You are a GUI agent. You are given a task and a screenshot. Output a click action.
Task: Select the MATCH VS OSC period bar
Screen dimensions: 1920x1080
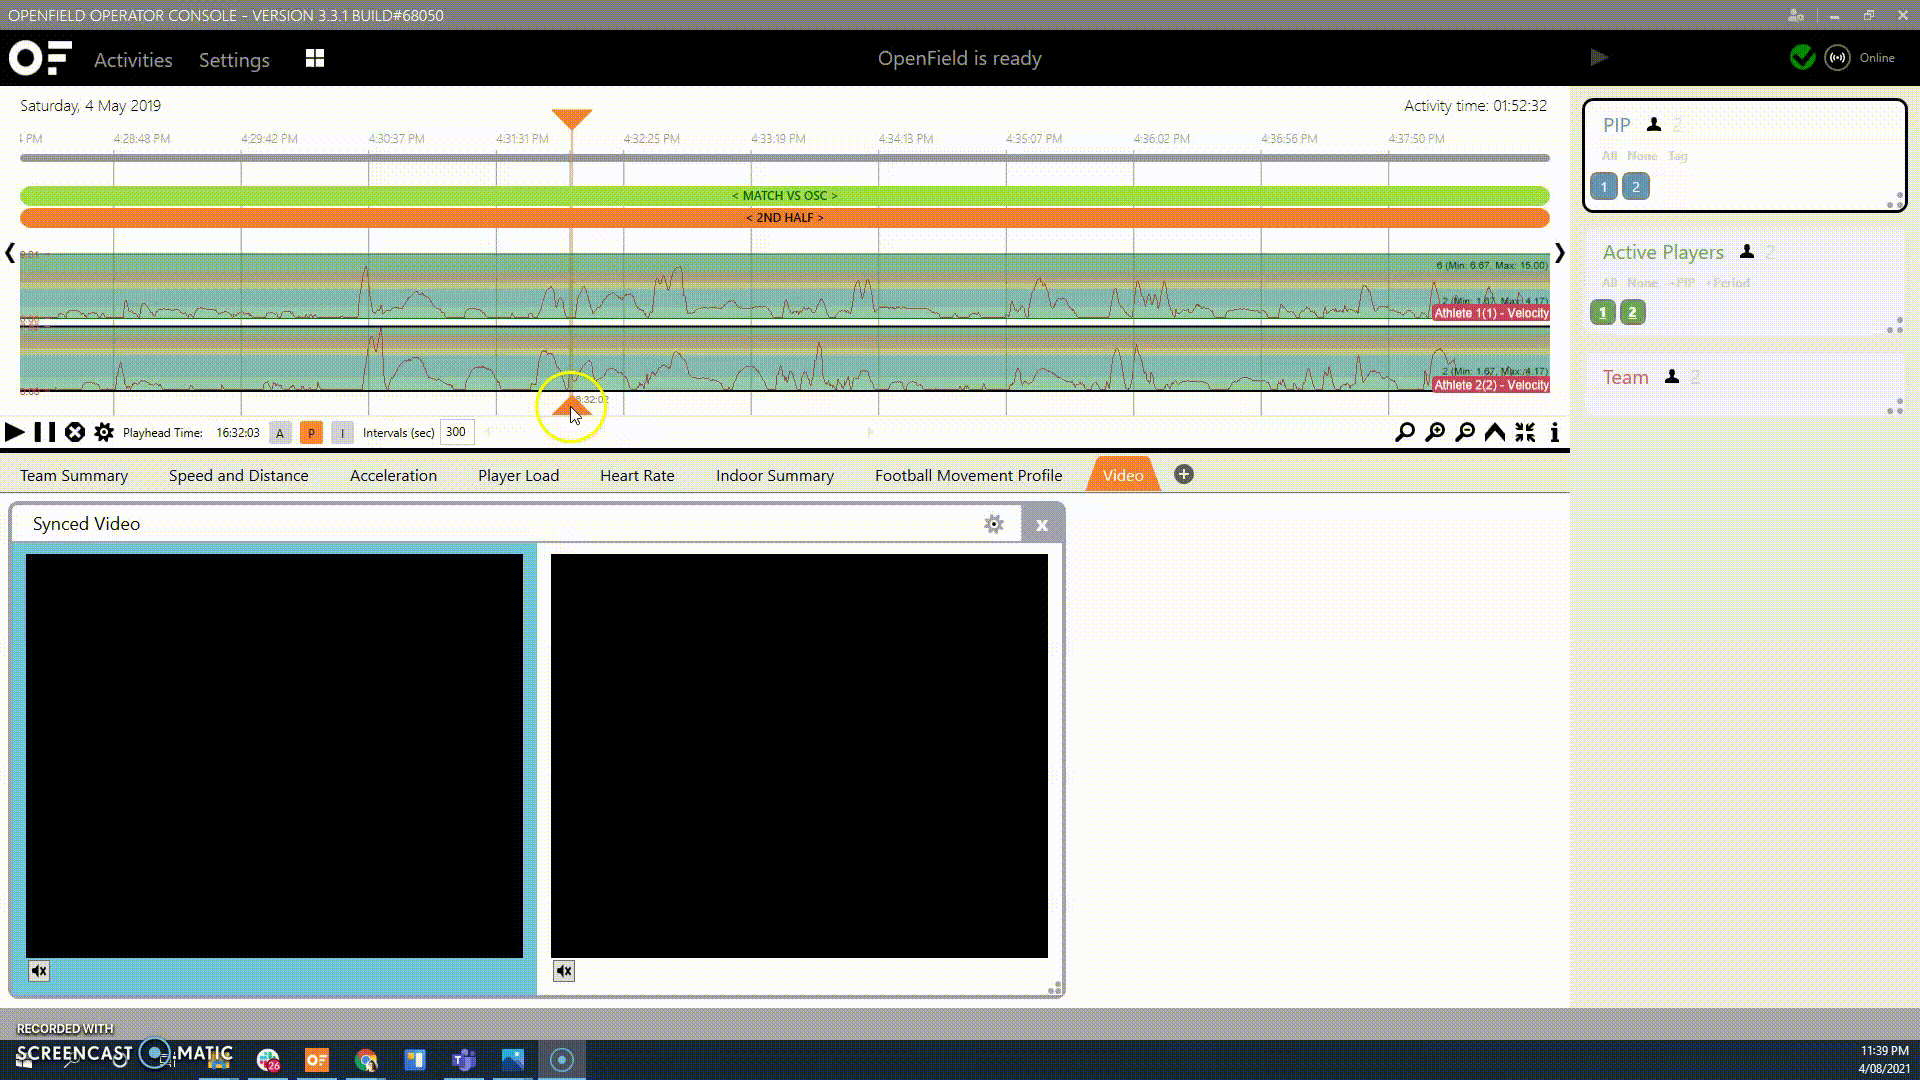(785, 196)
